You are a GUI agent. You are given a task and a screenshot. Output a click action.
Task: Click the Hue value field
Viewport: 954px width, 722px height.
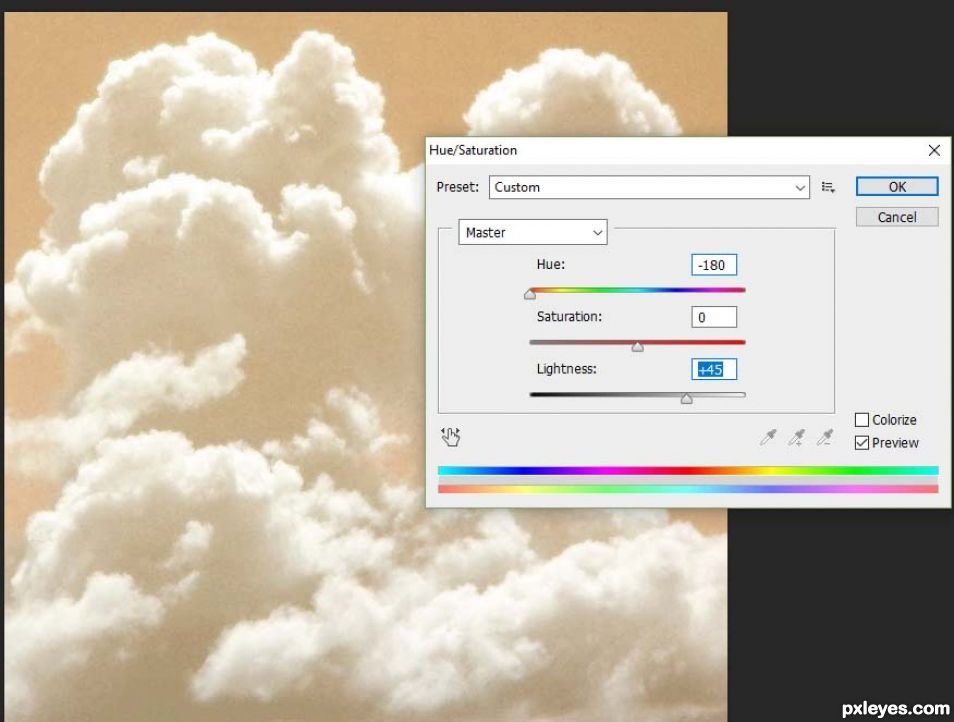(714, 265)
